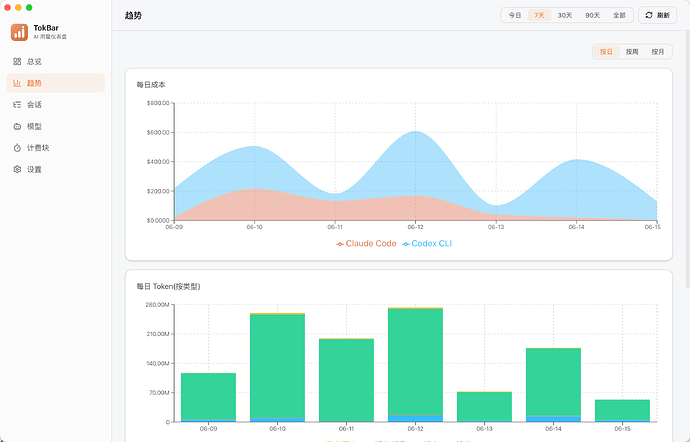690x442 pixels.
Task: Click the 刷新 refresh arrows icon
Action: (x=649, y=15)
